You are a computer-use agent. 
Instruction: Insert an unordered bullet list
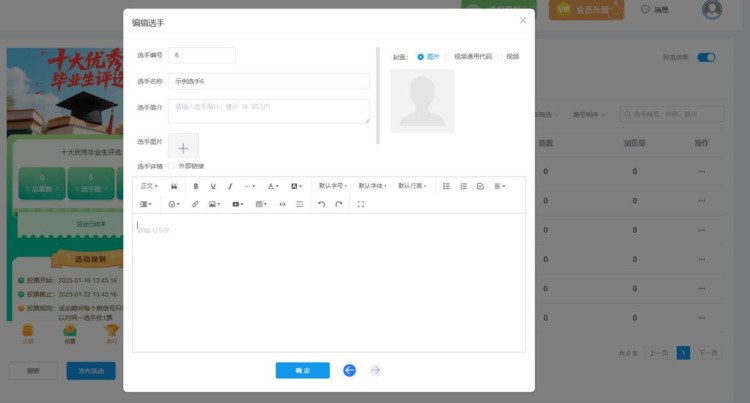(446, 186)
